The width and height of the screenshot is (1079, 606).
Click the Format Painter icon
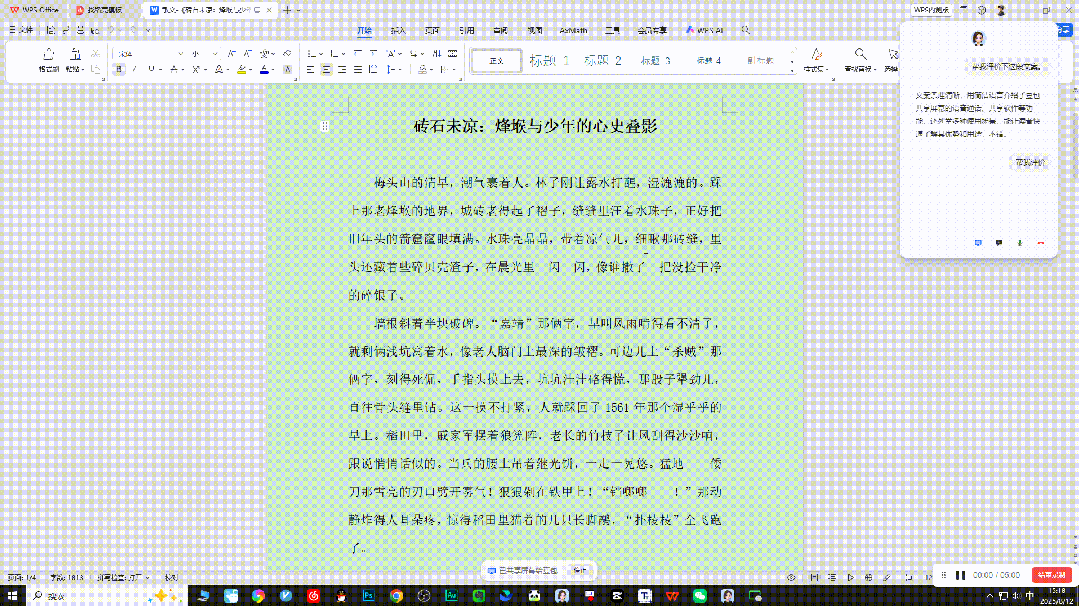(48, 54)
